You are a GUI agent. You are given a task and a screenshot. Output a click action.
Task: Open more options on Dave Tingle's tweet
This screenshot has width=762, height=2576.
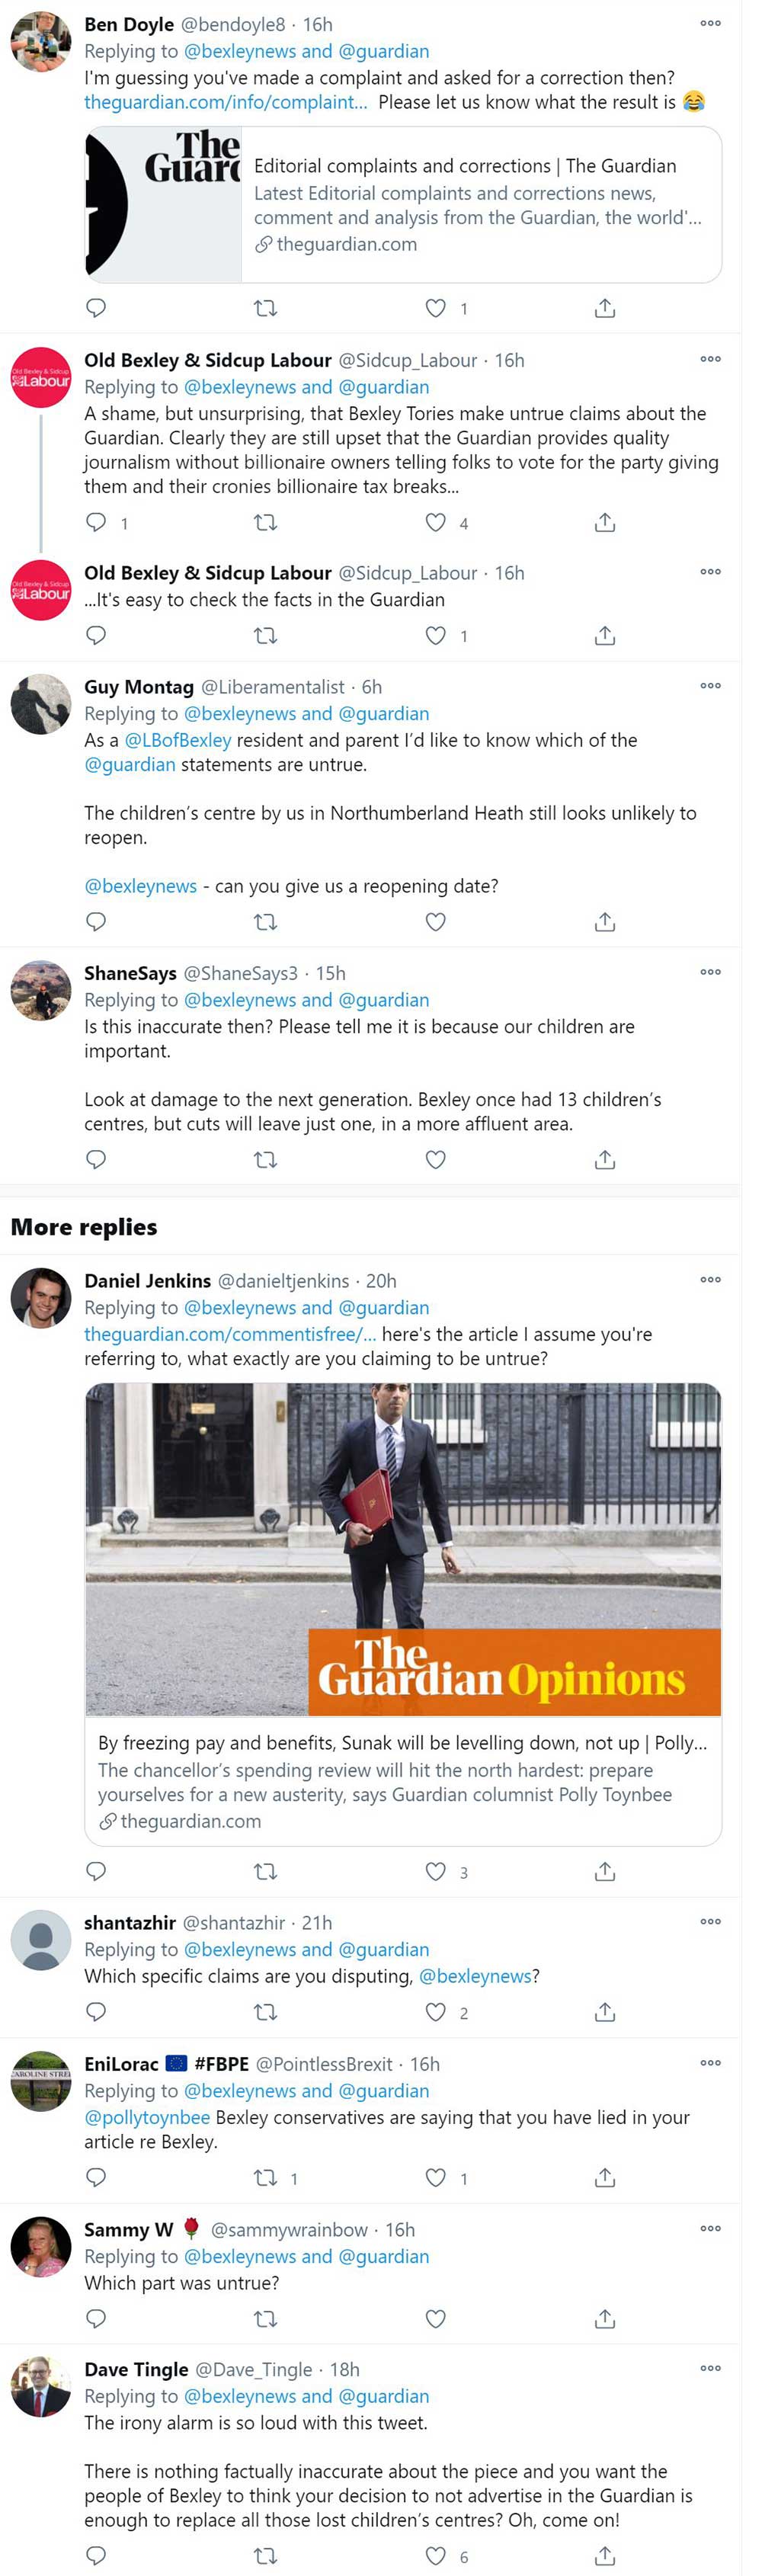(710, 2368)
